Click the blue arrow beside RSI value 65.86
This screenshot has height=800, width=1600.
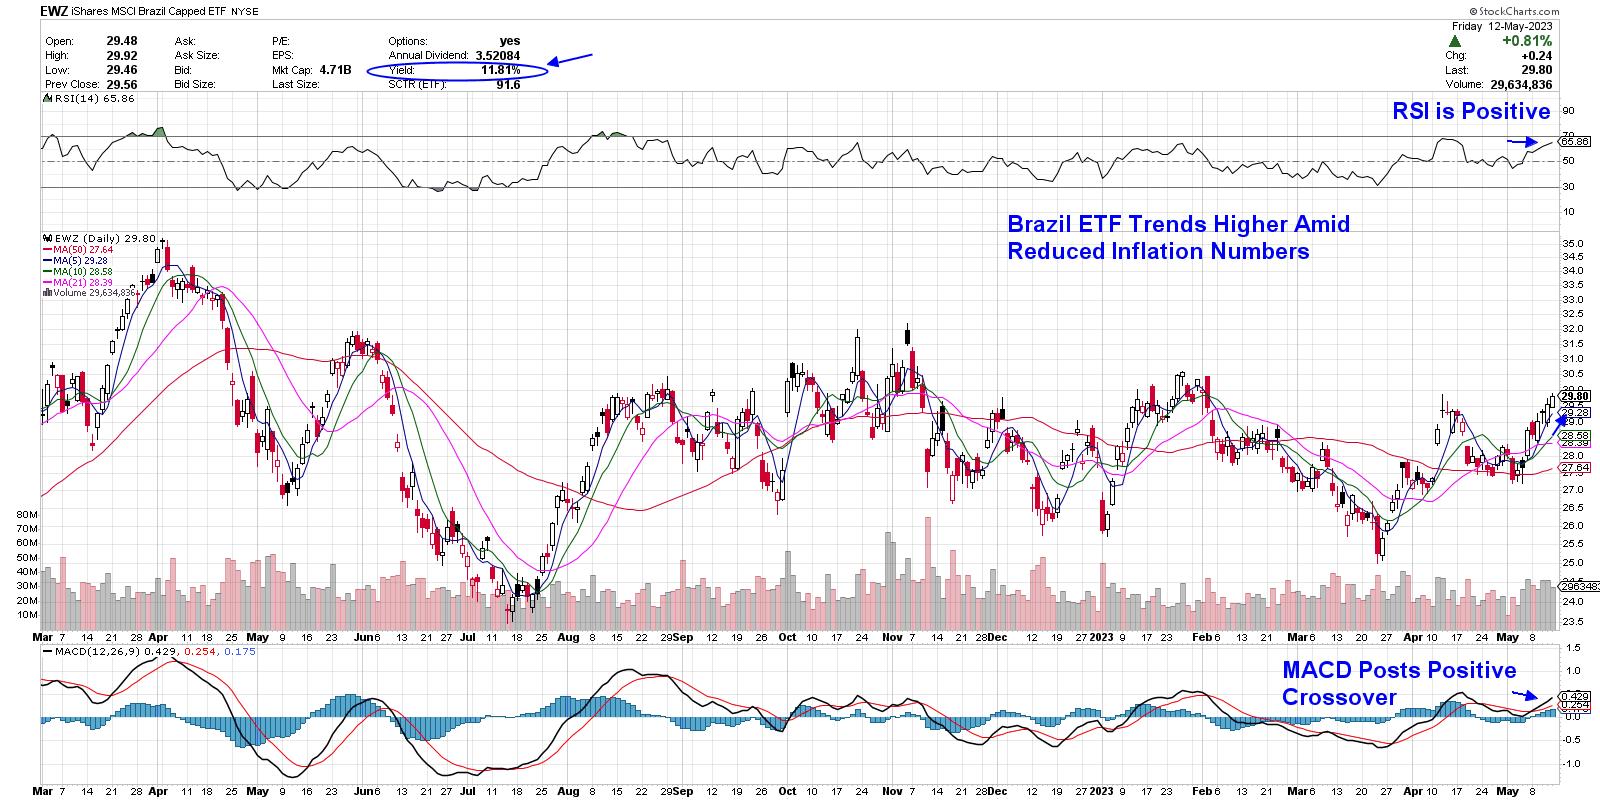pyautogui.click(x=1523, y=142)
